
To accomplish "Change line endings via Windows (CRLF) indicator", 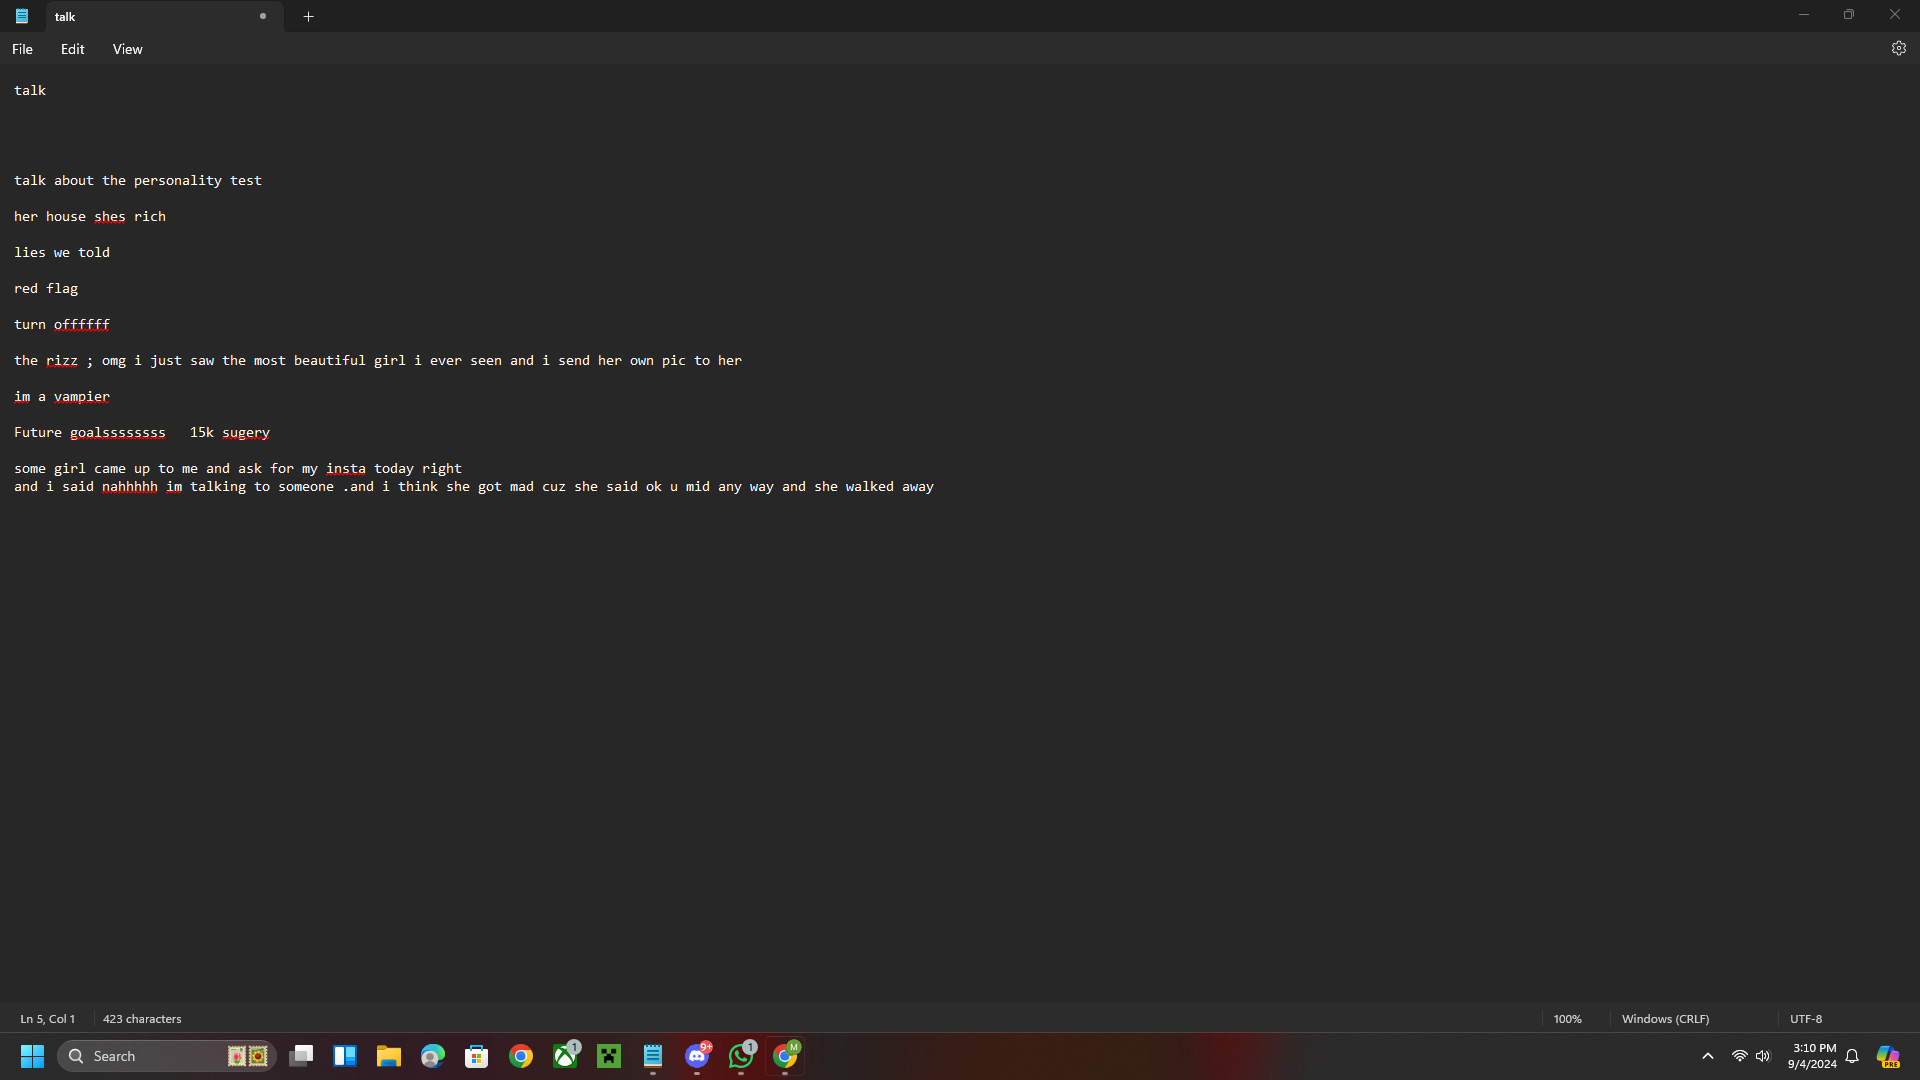I will 1665,1018.
